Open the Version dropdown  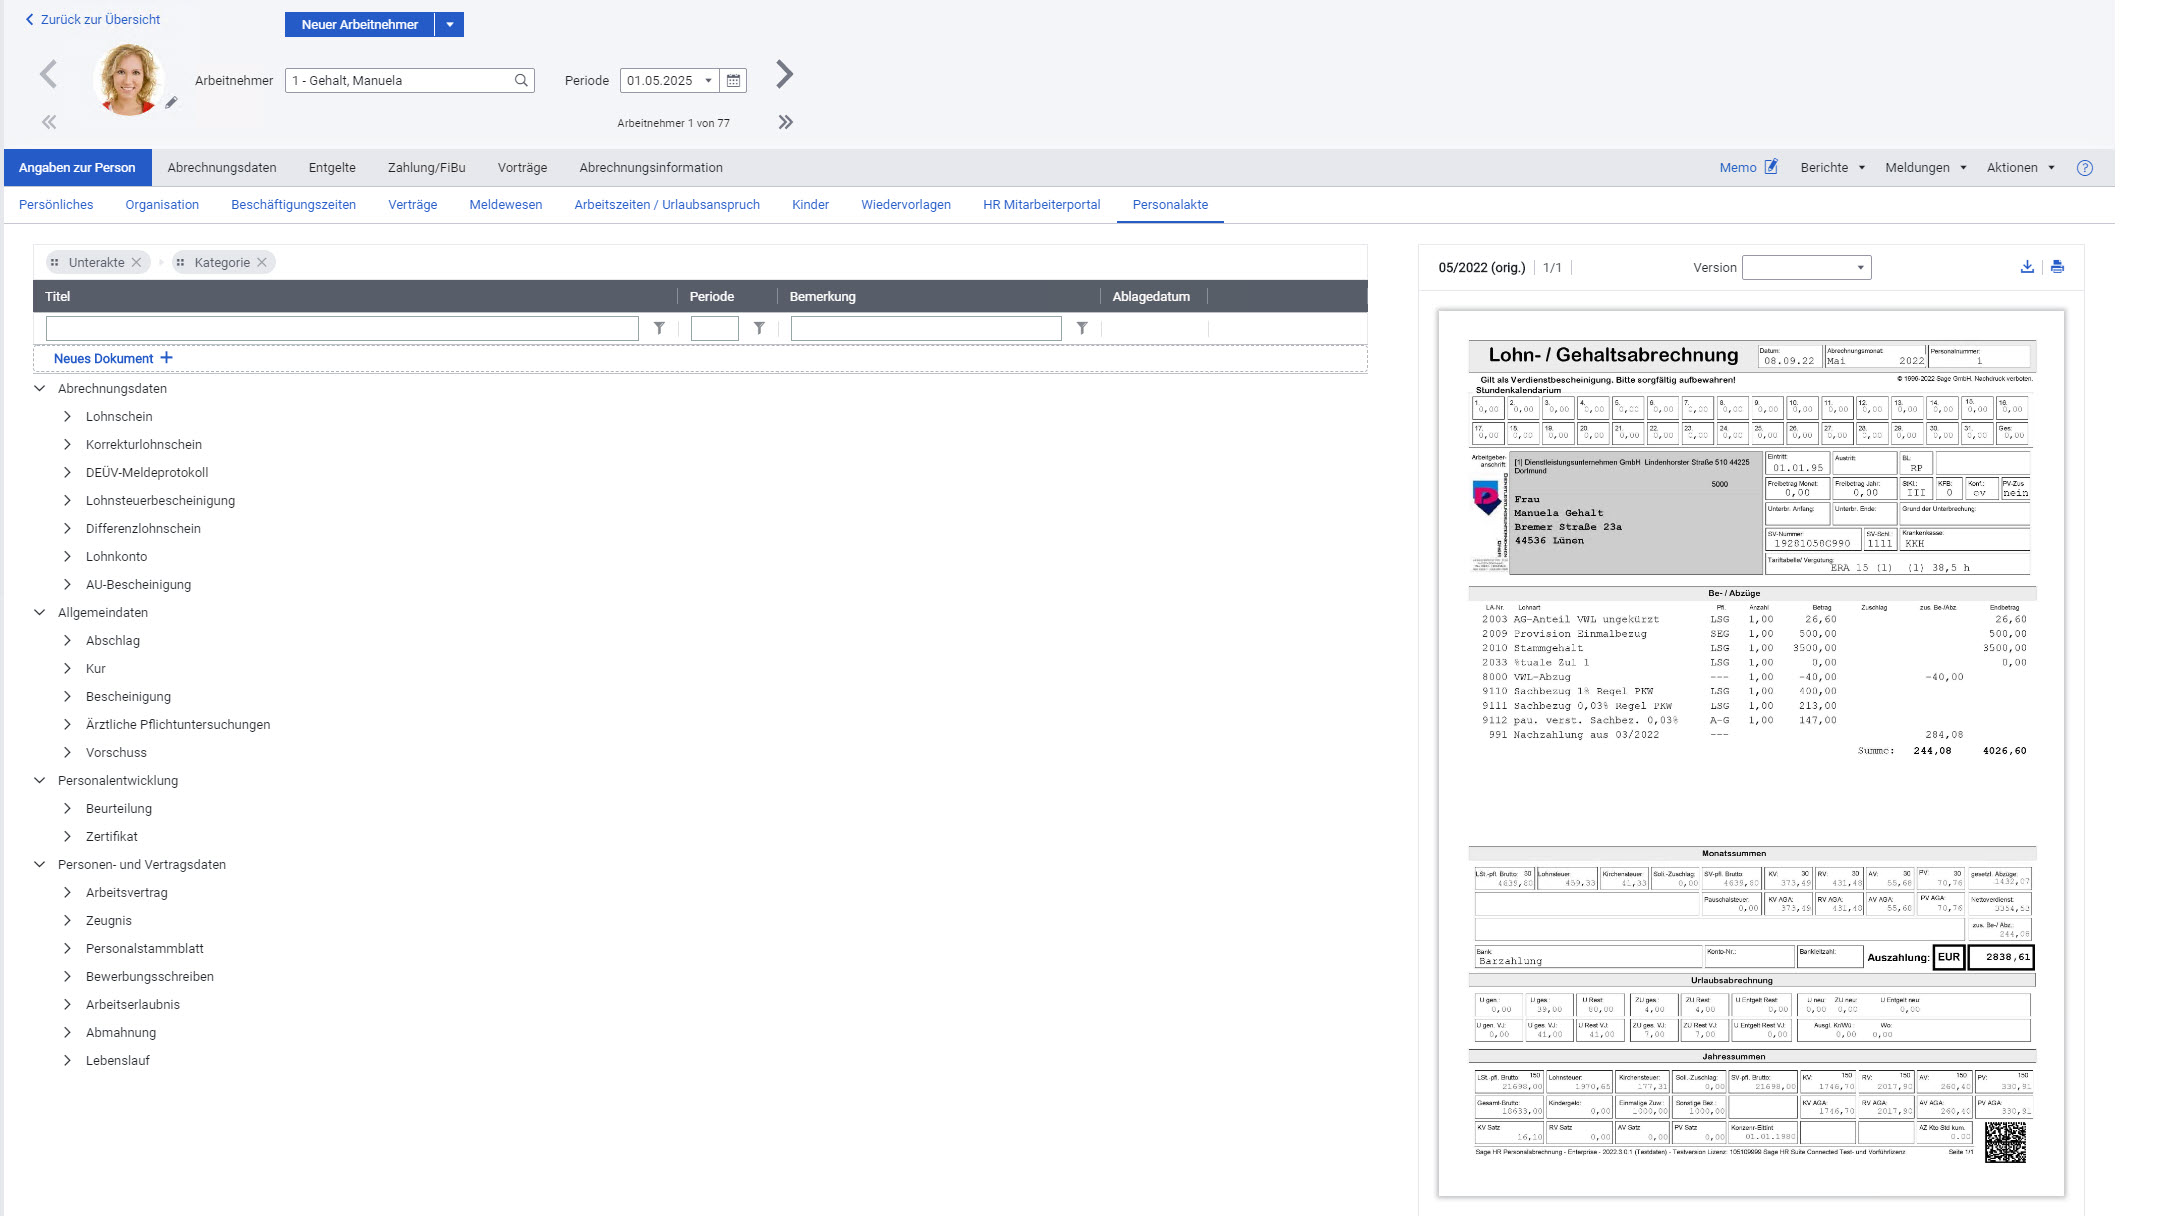pyautogui.click(x=1806, y=268)
